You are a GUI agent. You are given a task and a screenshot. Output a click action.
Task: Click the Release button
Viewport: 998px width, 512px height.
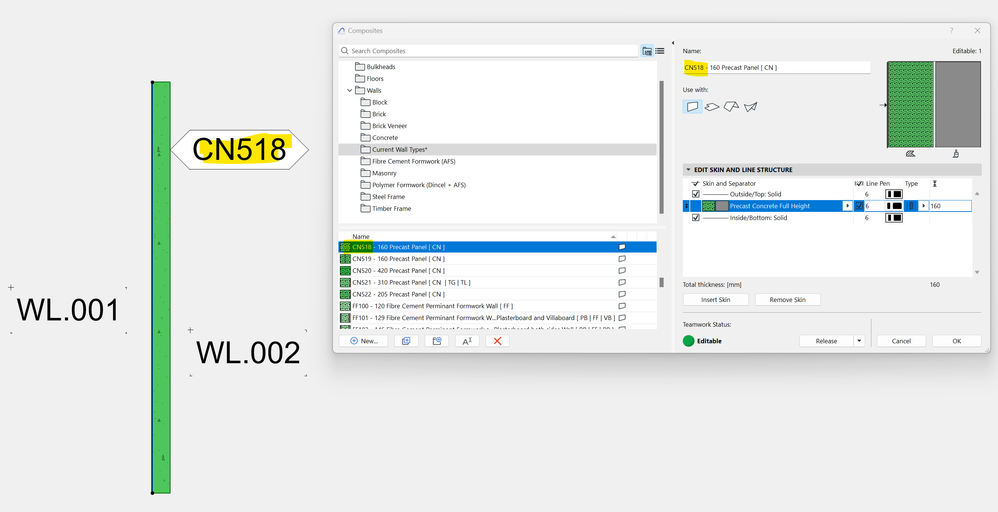tap(826, 341)
